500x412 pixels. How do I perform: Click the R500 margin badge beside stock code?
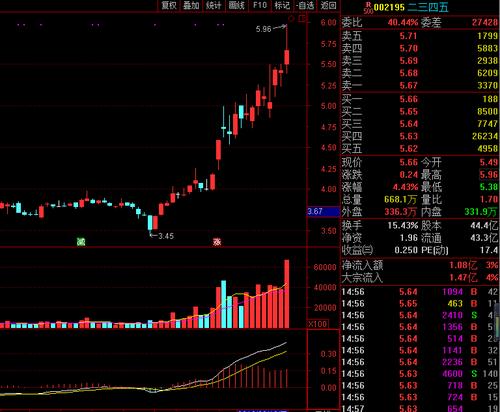click(368, 7)
